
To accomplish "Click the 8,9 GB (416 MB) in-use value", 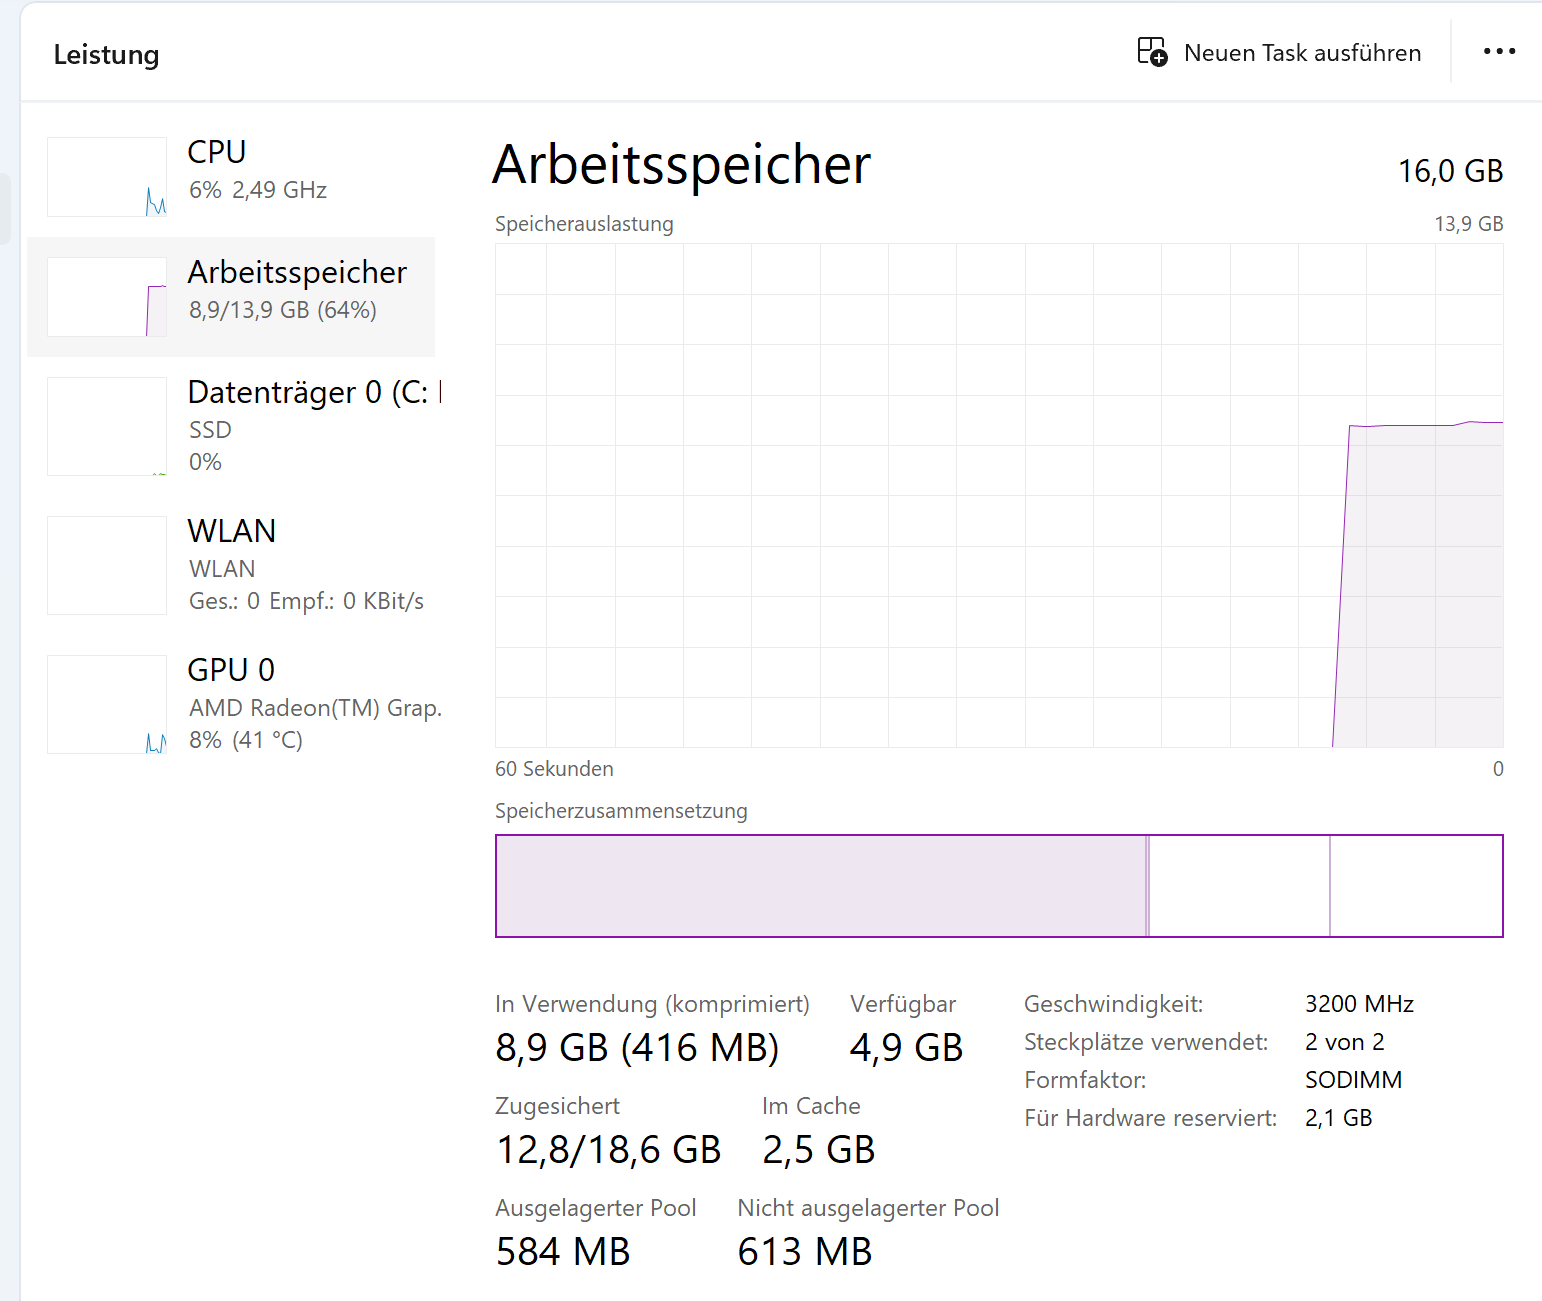I will pyautogui.click(x=637, y=1048).
